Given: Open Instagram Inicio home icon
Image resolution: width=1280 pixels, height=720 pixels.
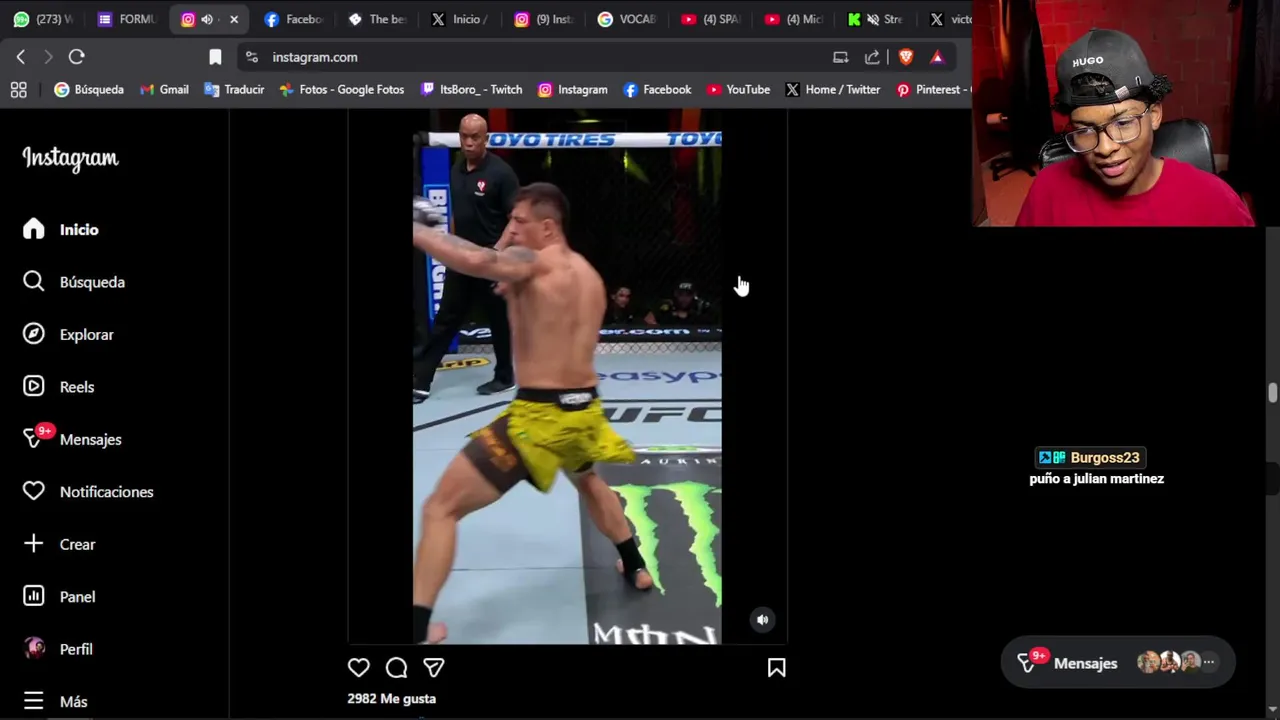Looking at the screenshot, I should pyautogui.click(x=34, y=229).
